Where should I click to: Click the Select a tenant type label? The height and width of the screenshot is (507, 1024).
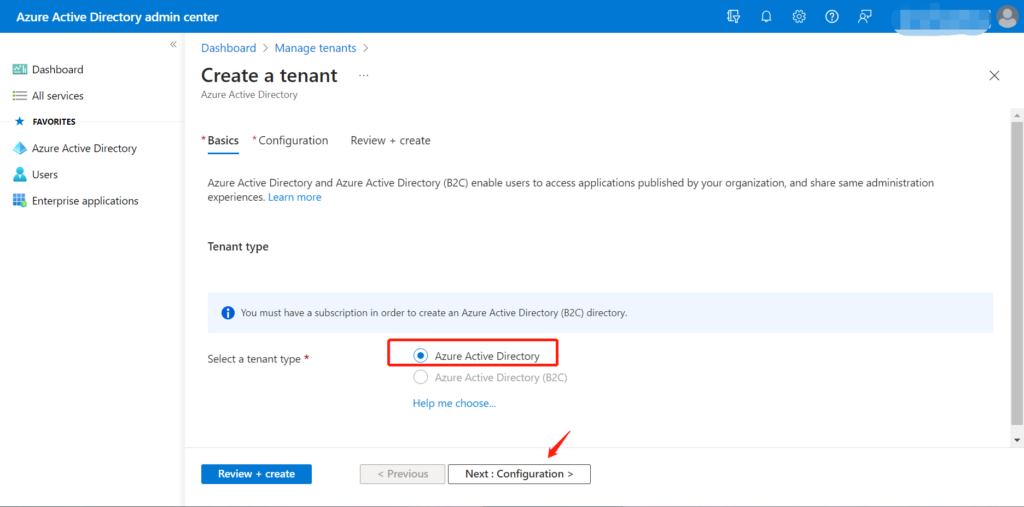click(254, 359)
